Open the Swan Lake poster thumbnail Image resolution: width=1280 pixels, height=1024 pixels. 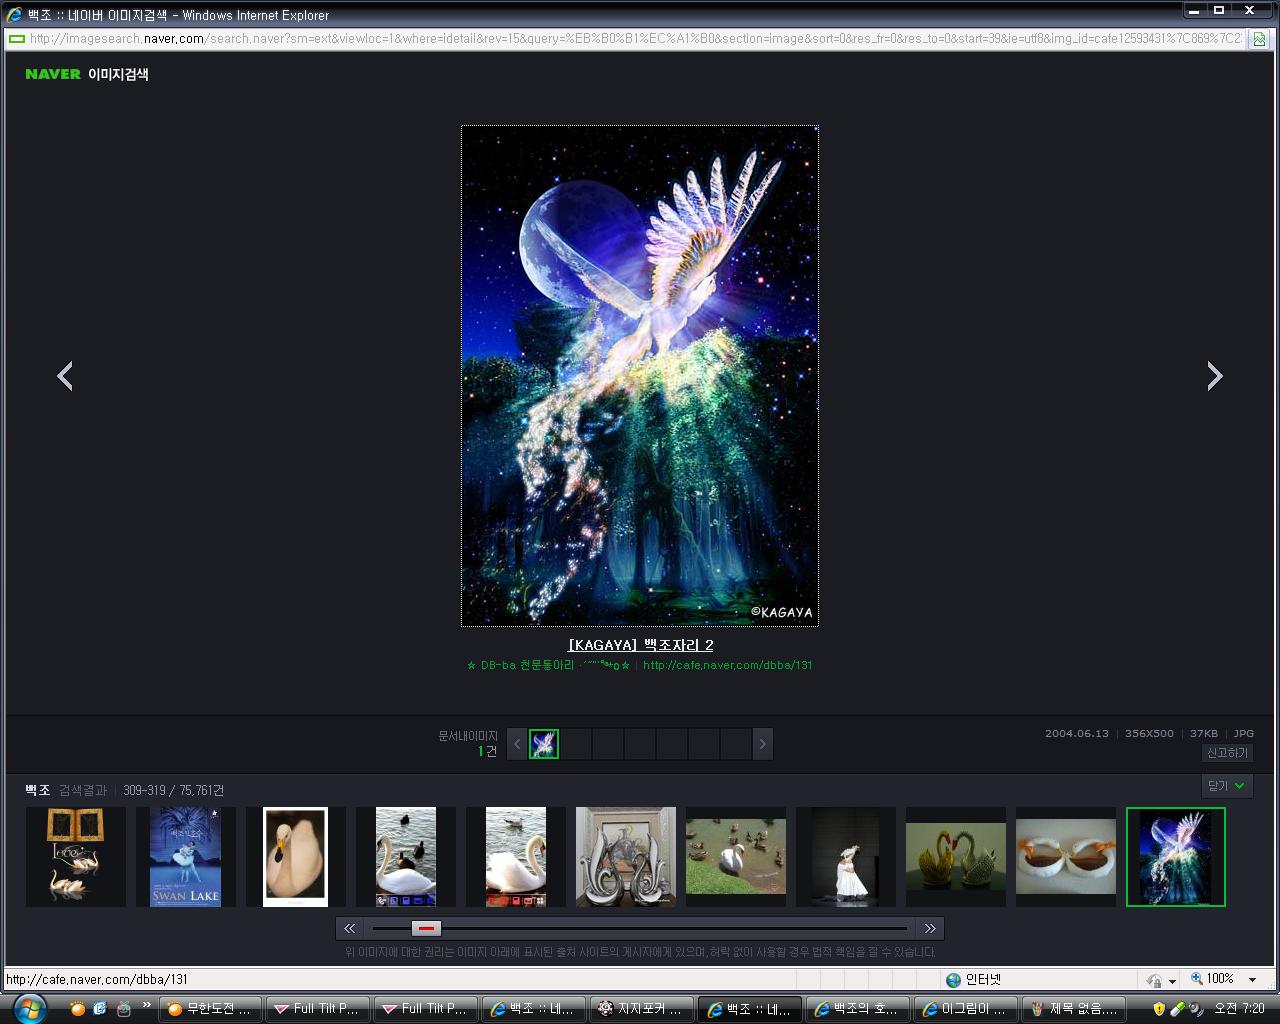[186, 857]
